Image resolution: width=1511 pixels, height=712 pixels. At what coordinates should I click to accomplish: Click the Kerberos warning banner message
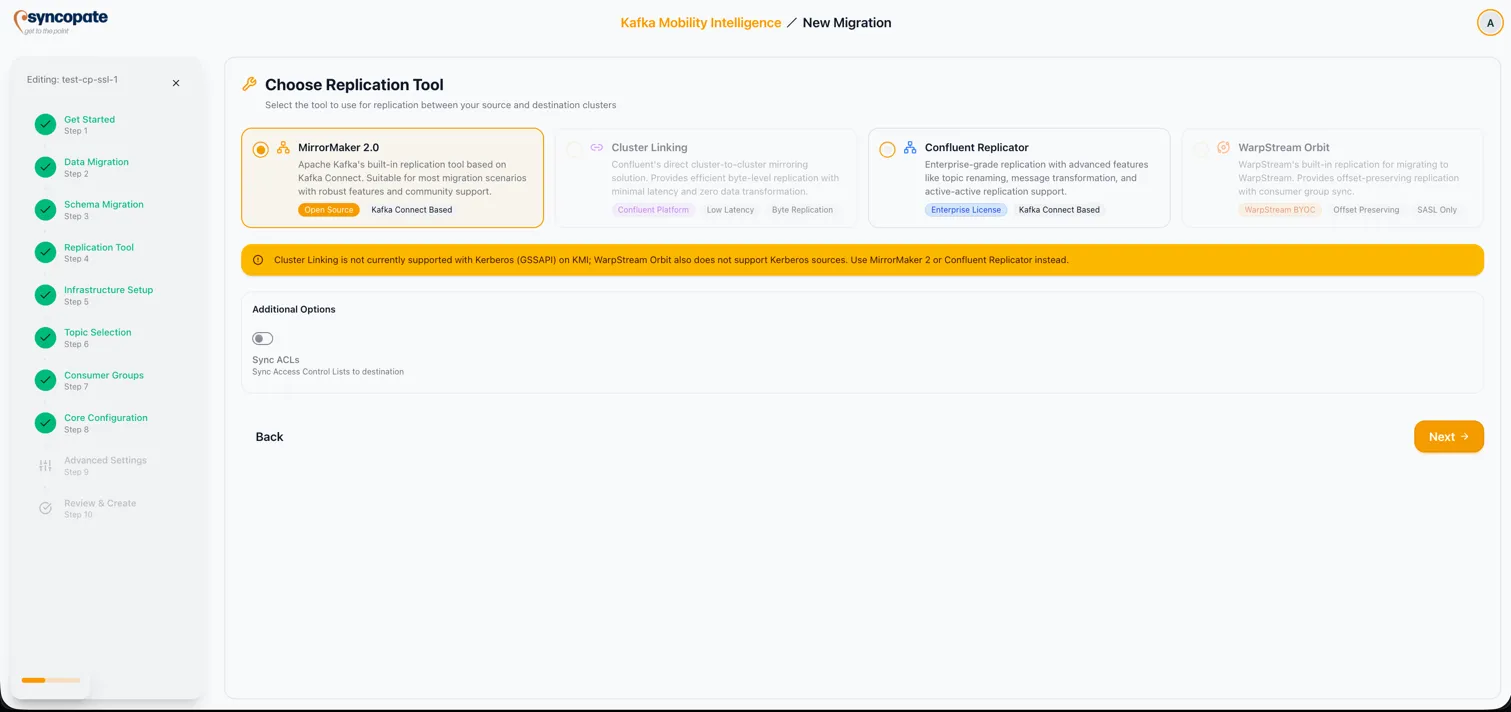671,260
